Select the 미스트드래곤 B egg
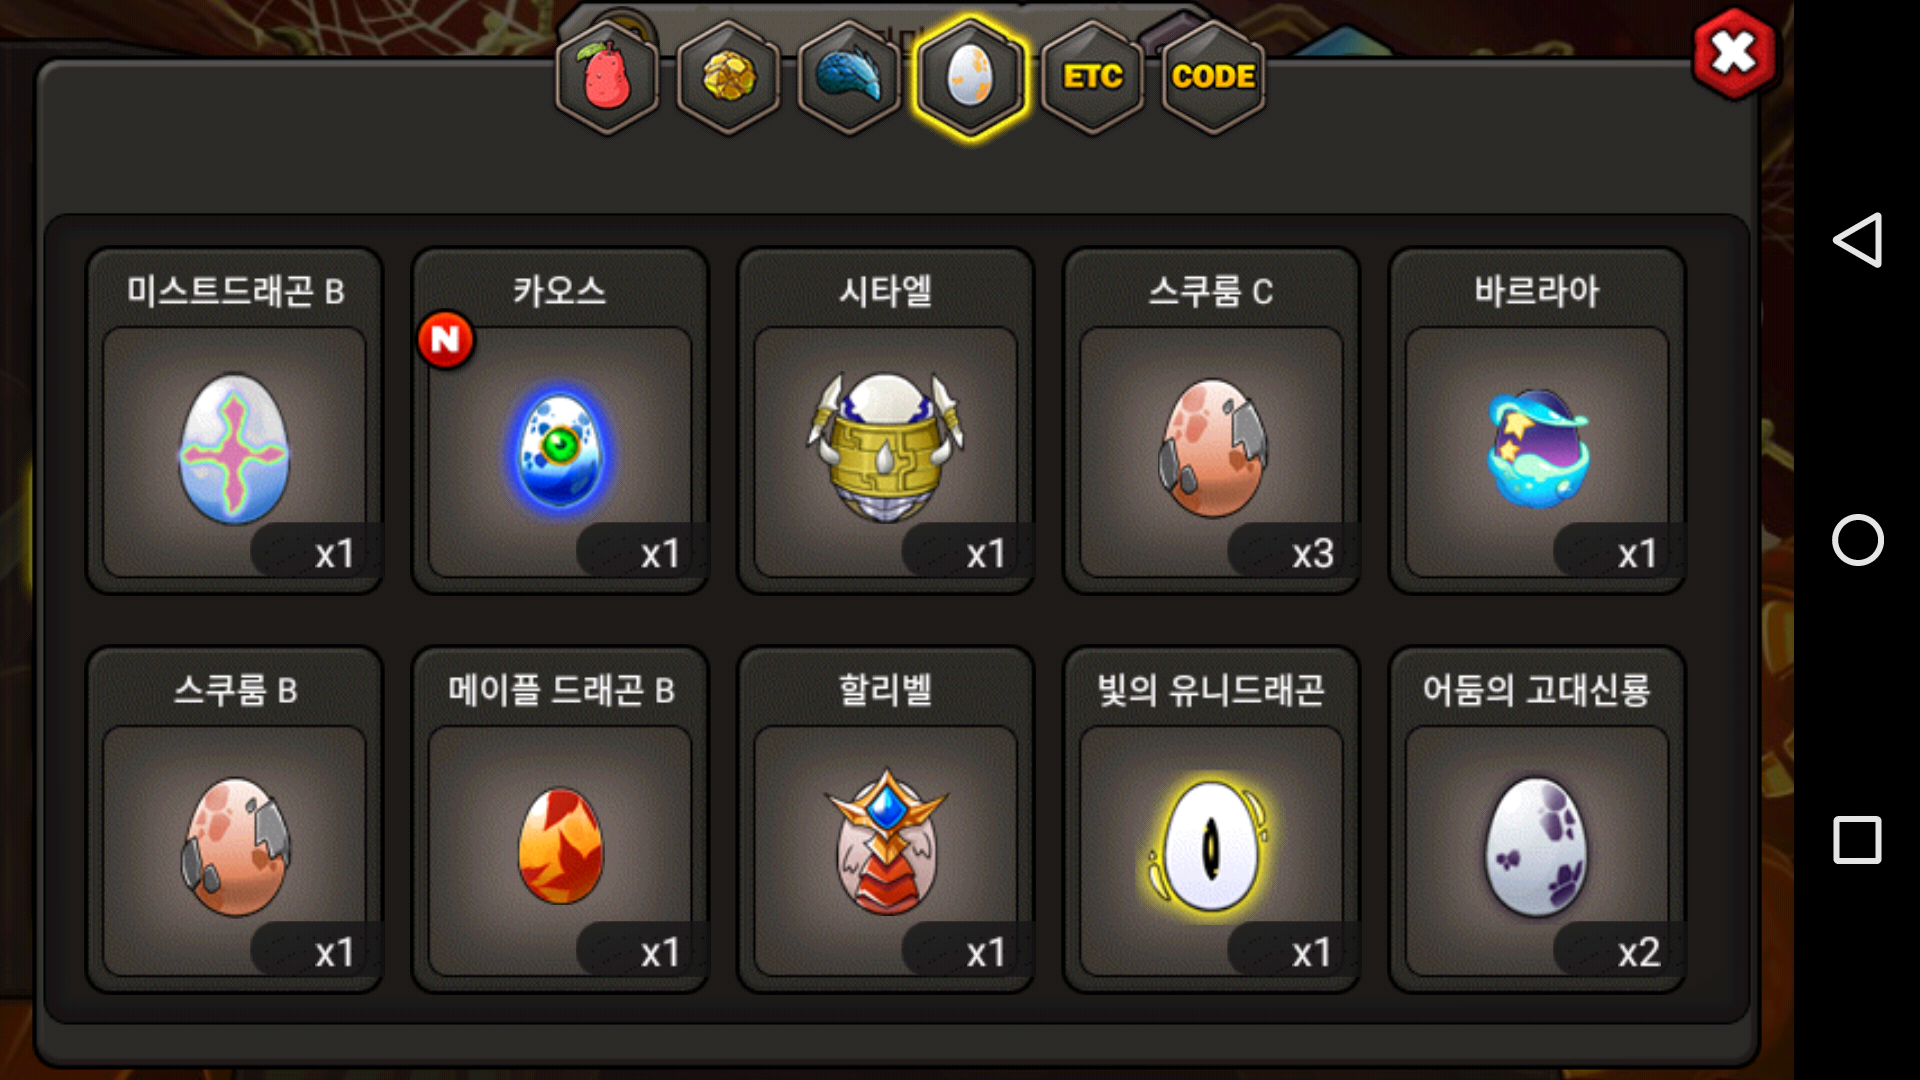 click(x=235, y=421)
